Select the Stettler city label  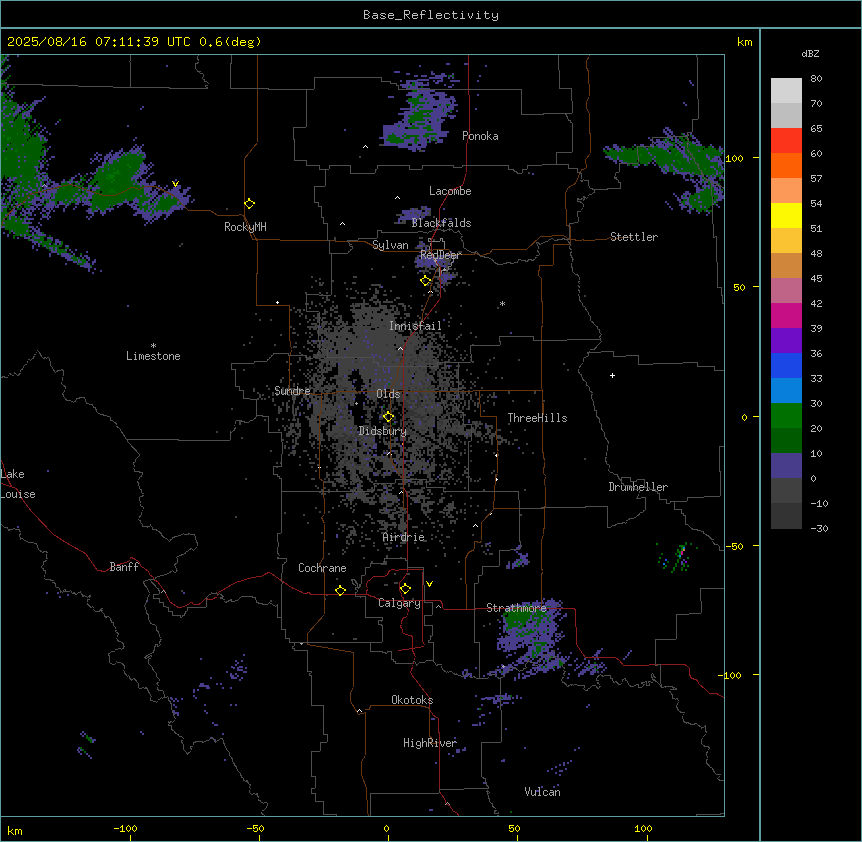pos(634,237)
